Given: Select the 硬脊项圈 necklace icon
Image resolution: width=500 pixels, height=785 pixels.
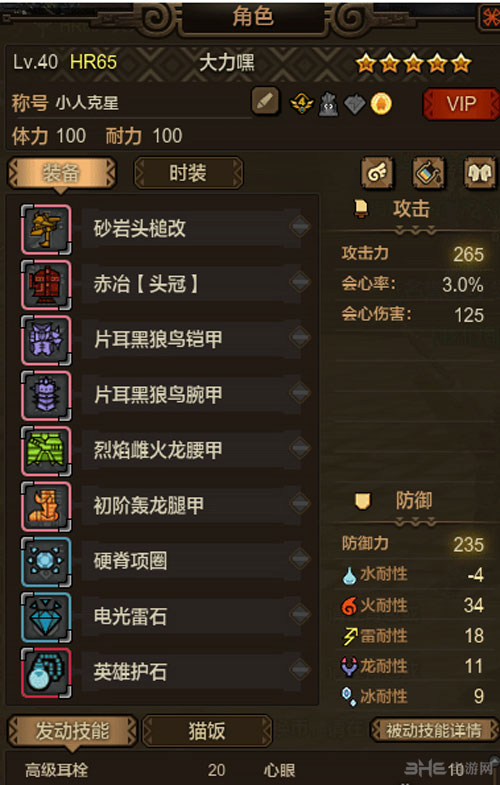Looking at the screenshot, I should 46,562.
